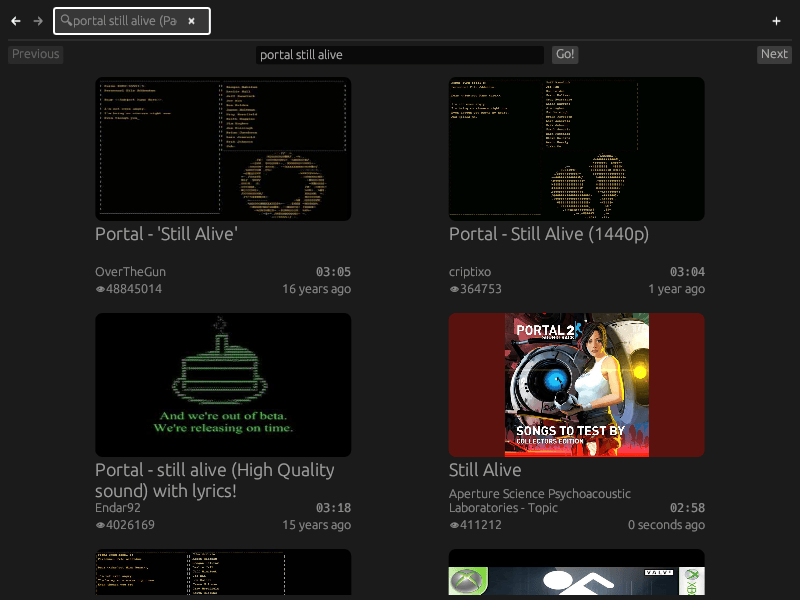Screen dimensions: 800x600
Task: Click the Go! search button
Action: click(x=565, y=54)
